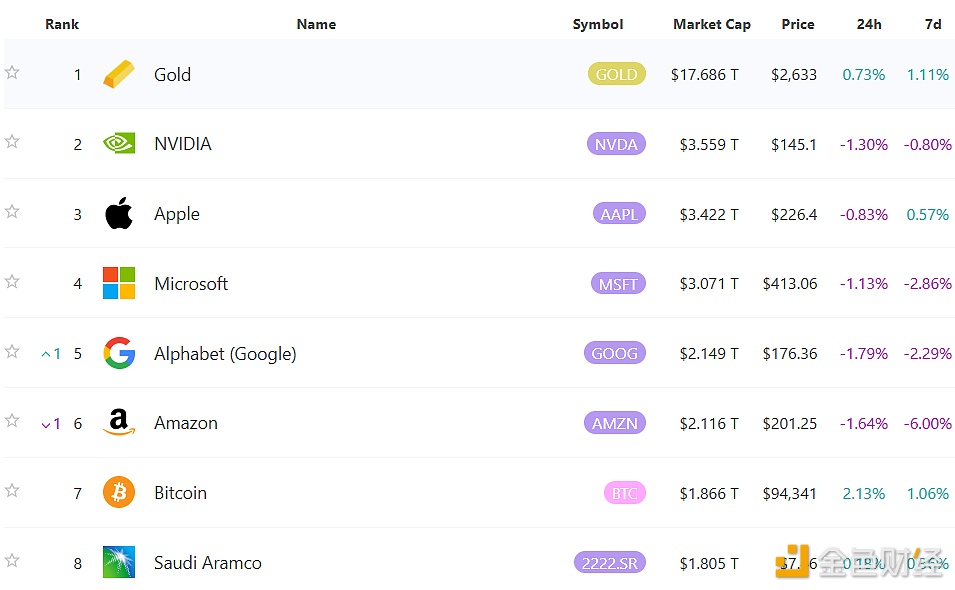The width and height of the screenshot is (955, 590).
Task: Click the NVIDIA logo icon
Action: [x=119, y=144]
